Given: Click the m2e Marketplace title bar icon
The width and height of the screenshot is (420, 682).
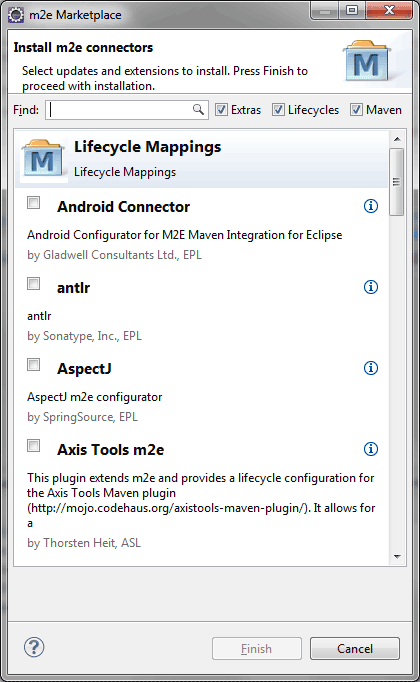Looking at the screenshot, I should coord(16,15).
